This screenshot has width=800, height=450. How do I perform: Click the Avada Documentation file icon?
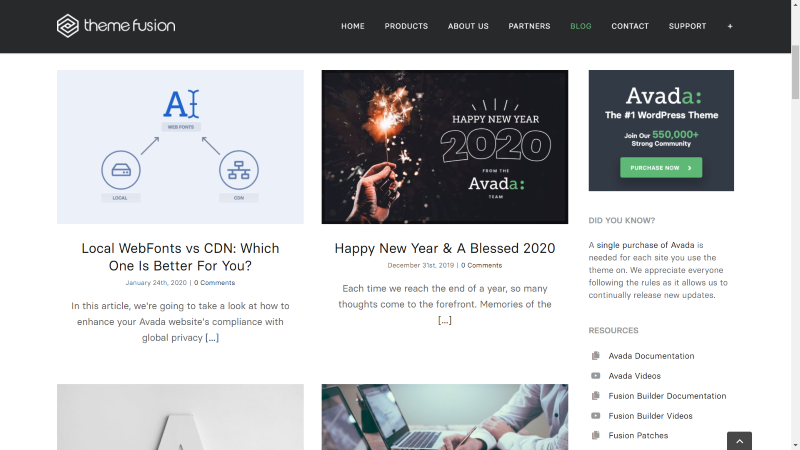pyautogui.click(x=595, y=356)
